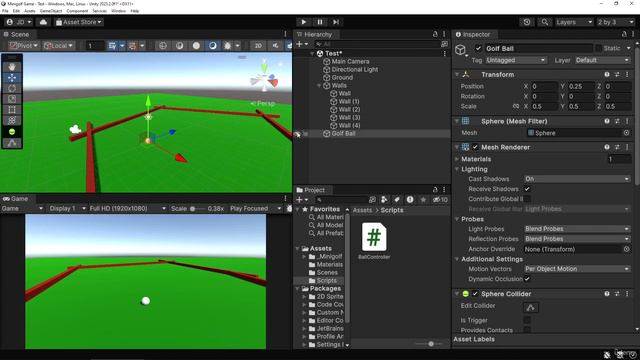The height and width of the screenshot is (360, 640).
Task: Switch to the Game tab
Action: [x=16, y=199]
